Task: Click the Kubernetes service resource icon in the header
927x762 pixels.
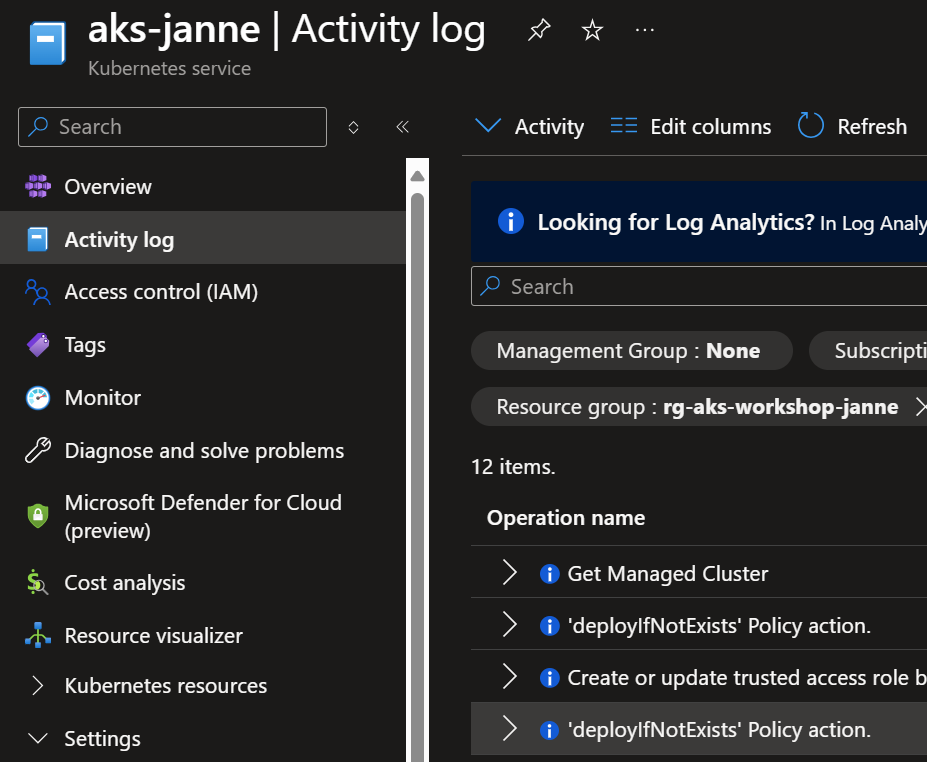Action: pyautogui.click(x=47, y=43)
